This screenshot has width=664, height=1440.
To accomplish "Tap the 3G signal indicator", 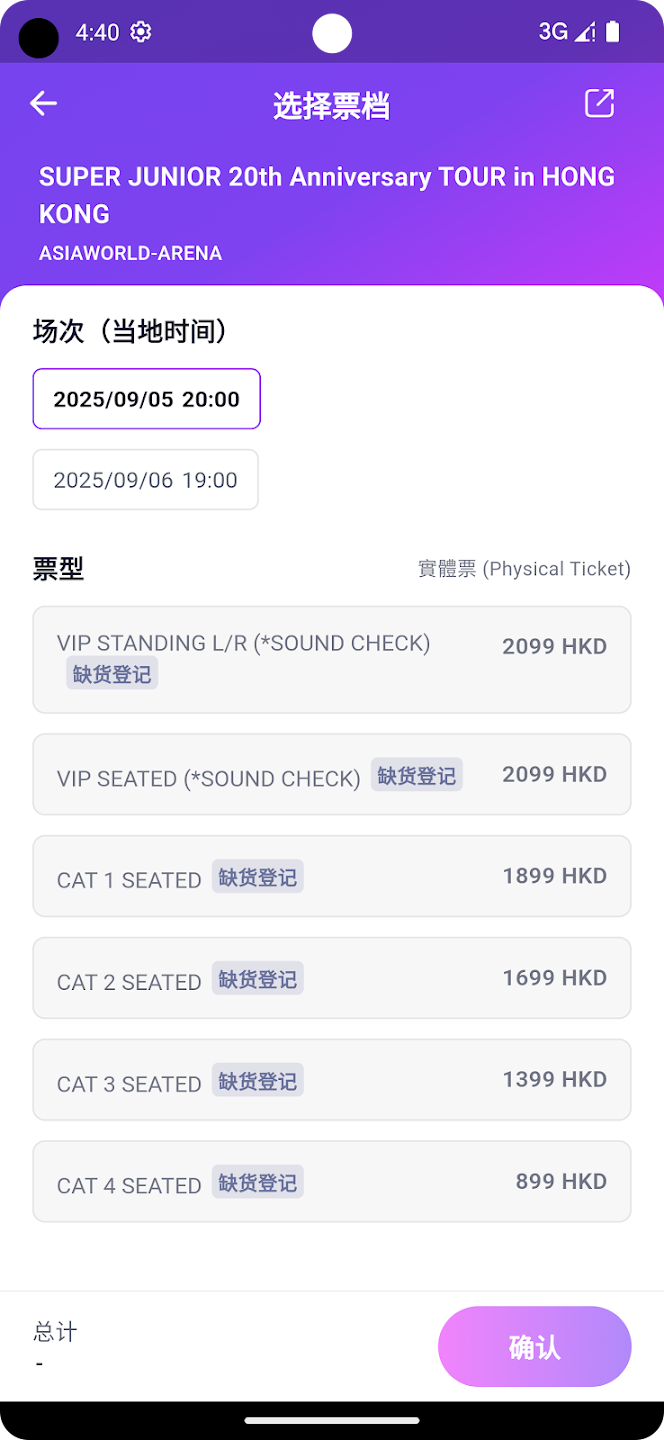I will pyautogui.click(x=553, y=32).
